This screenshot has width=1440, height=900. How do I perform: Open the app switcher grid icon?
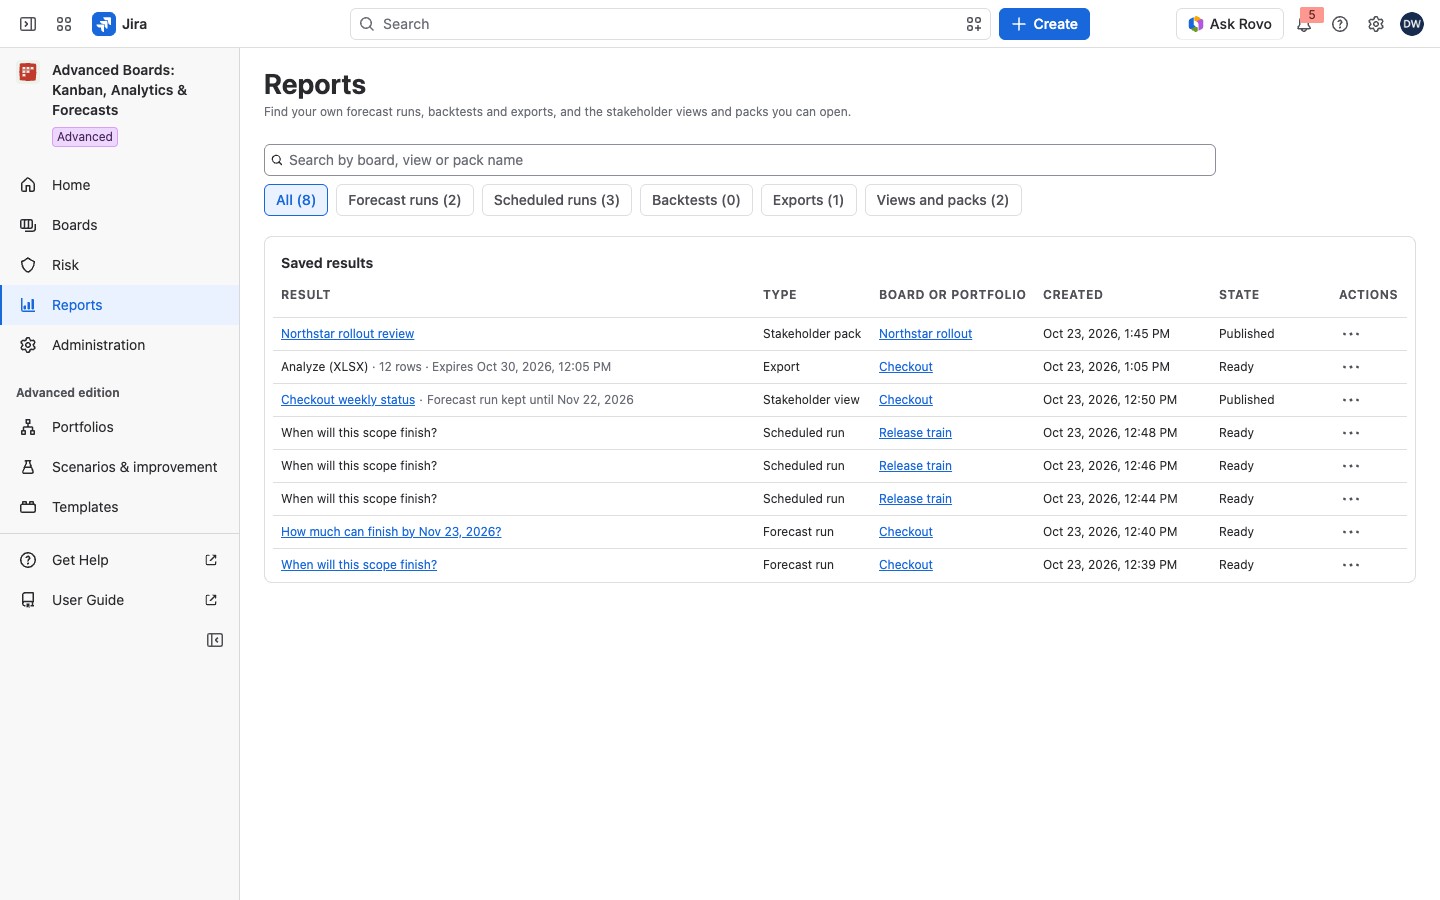tap(64, 24)
